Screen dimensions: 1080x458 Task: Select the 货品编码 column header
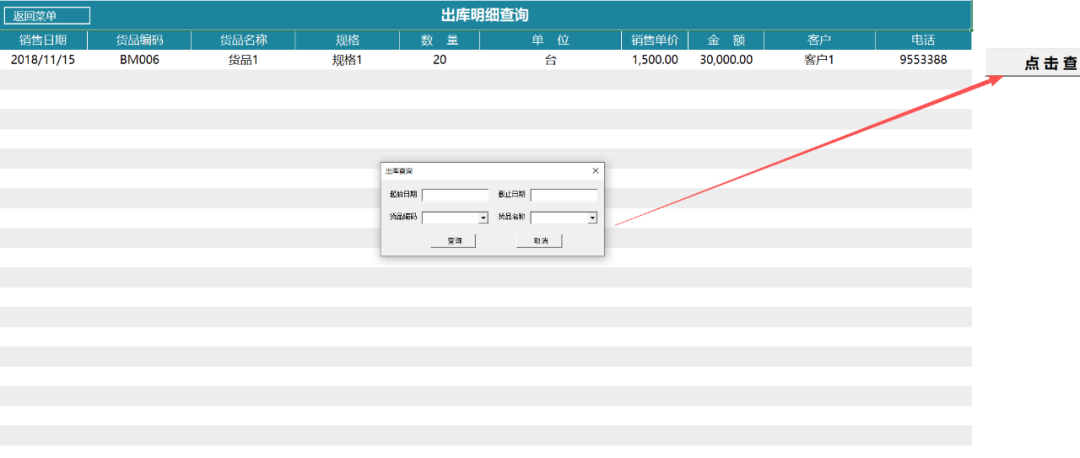139,40
